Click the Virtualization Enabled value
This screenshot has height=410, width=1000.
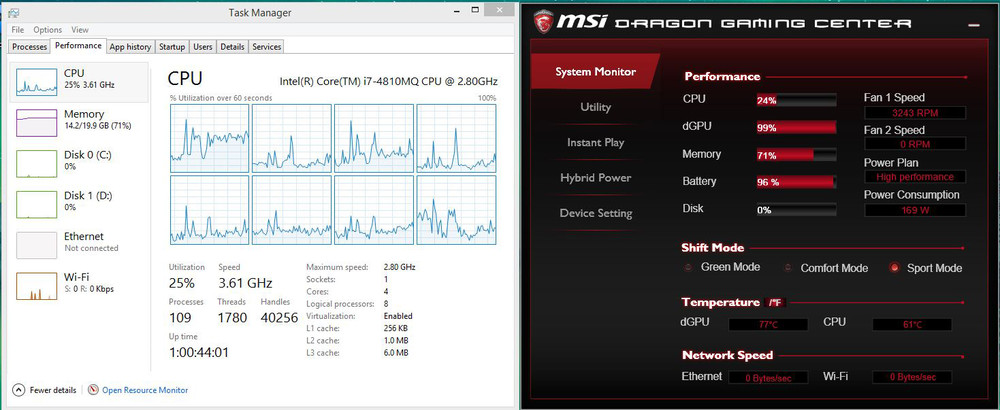pyautogui.click(x=398, y=316)
